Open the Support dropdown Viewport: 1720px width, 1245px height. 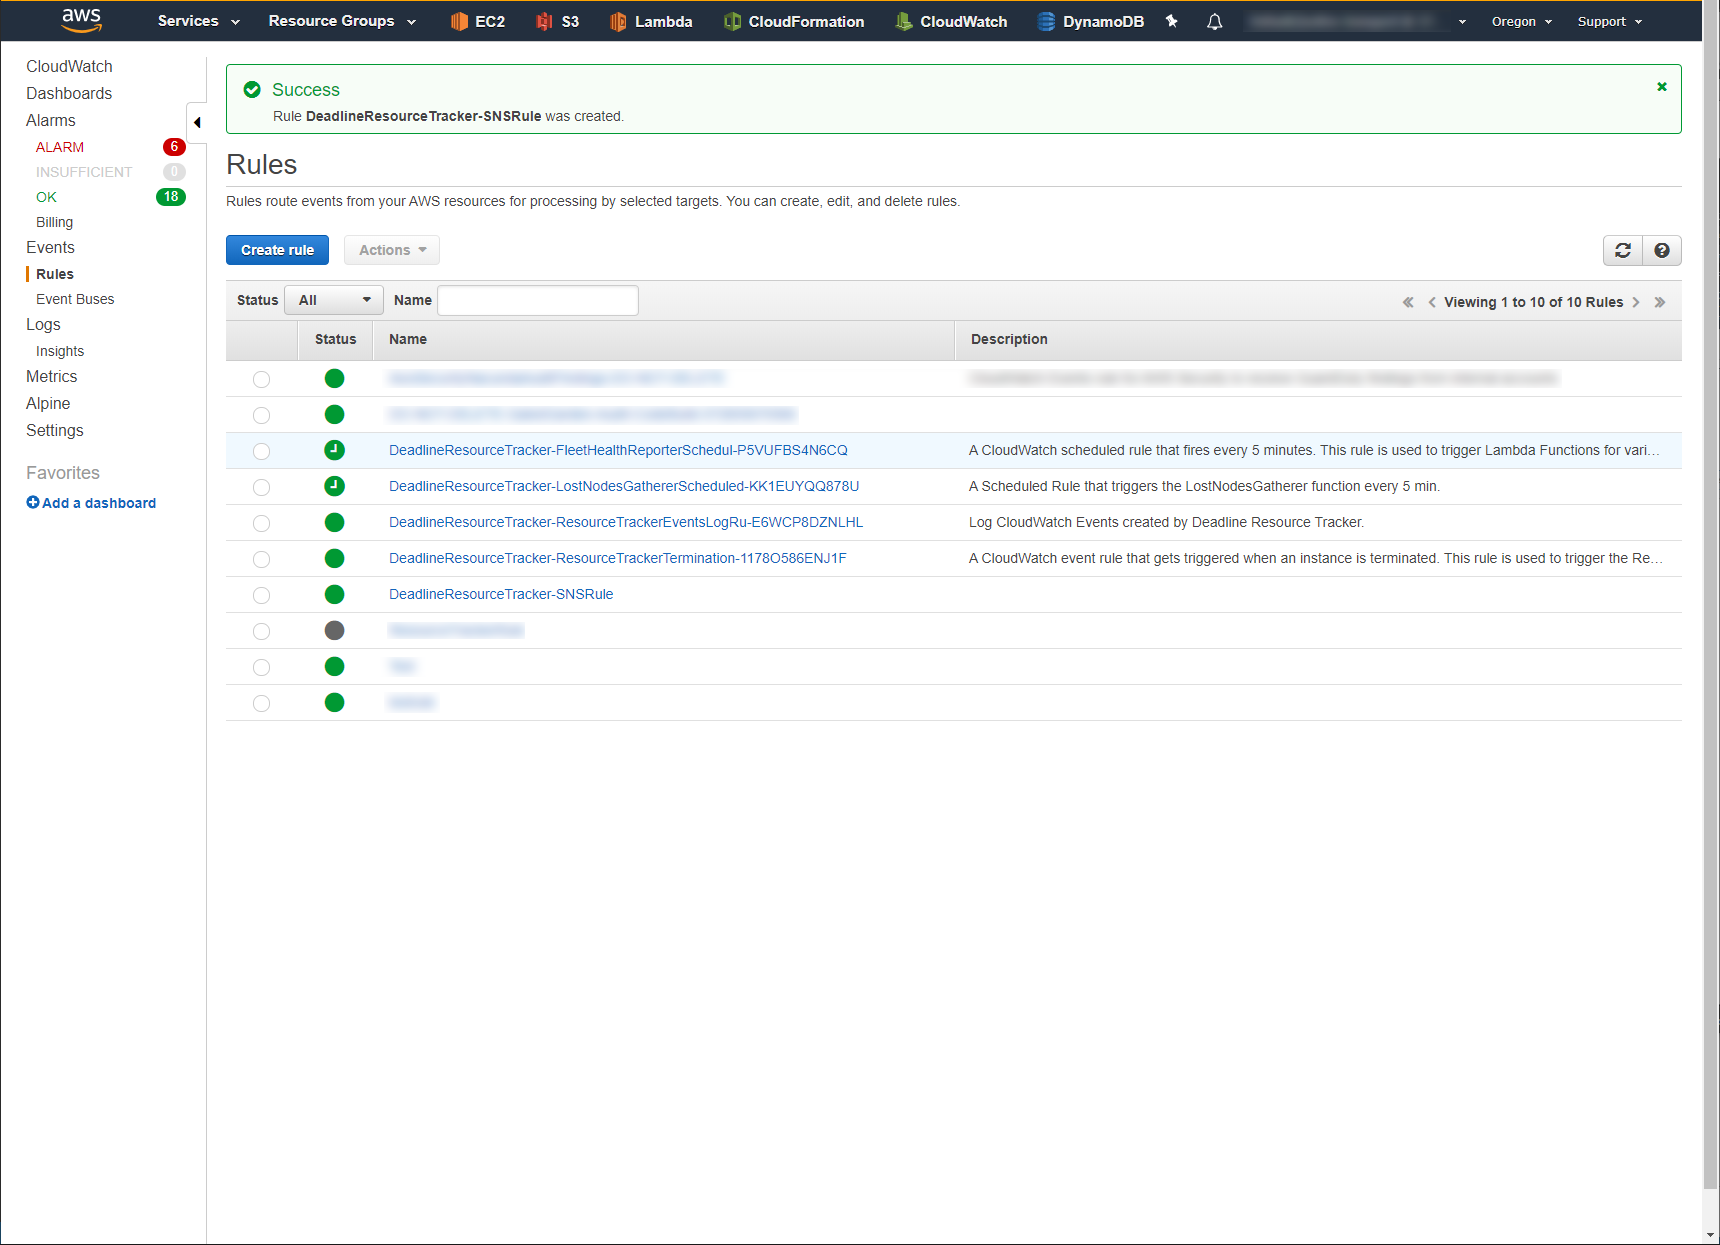[1609, 21]
